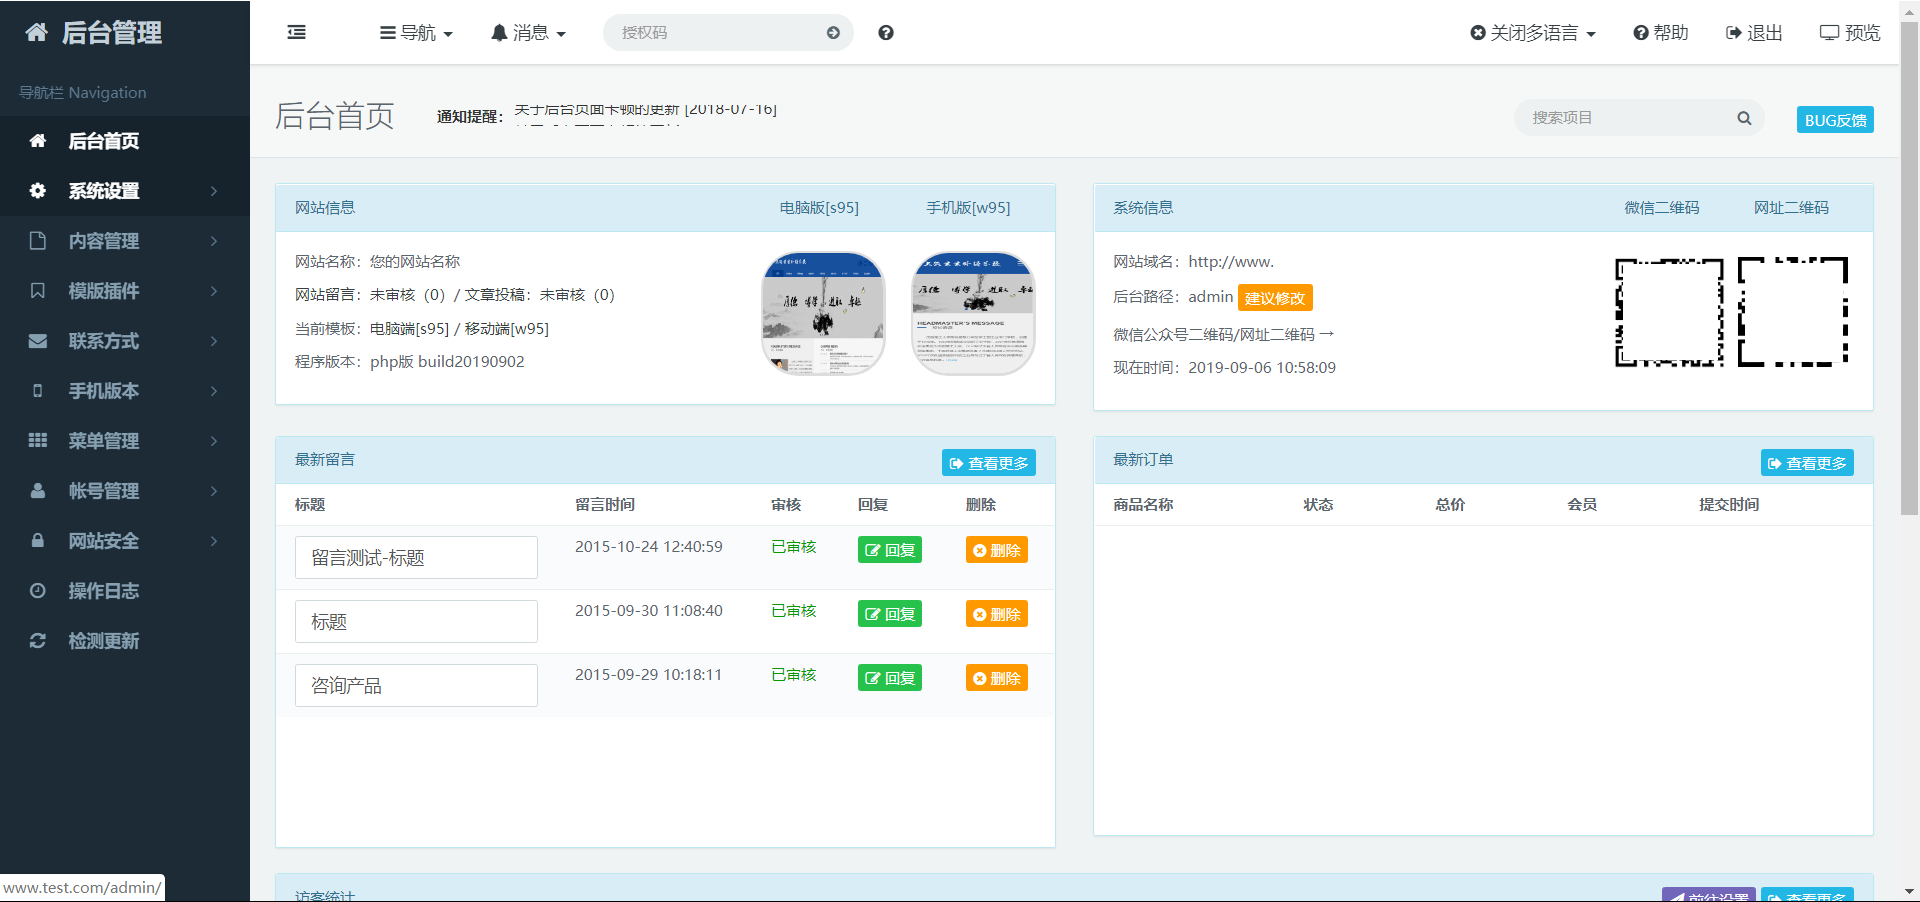The image size is (1920, 902).
Task: Go to 后台首页 in the sidebar
Action: [x=104, y=141]
